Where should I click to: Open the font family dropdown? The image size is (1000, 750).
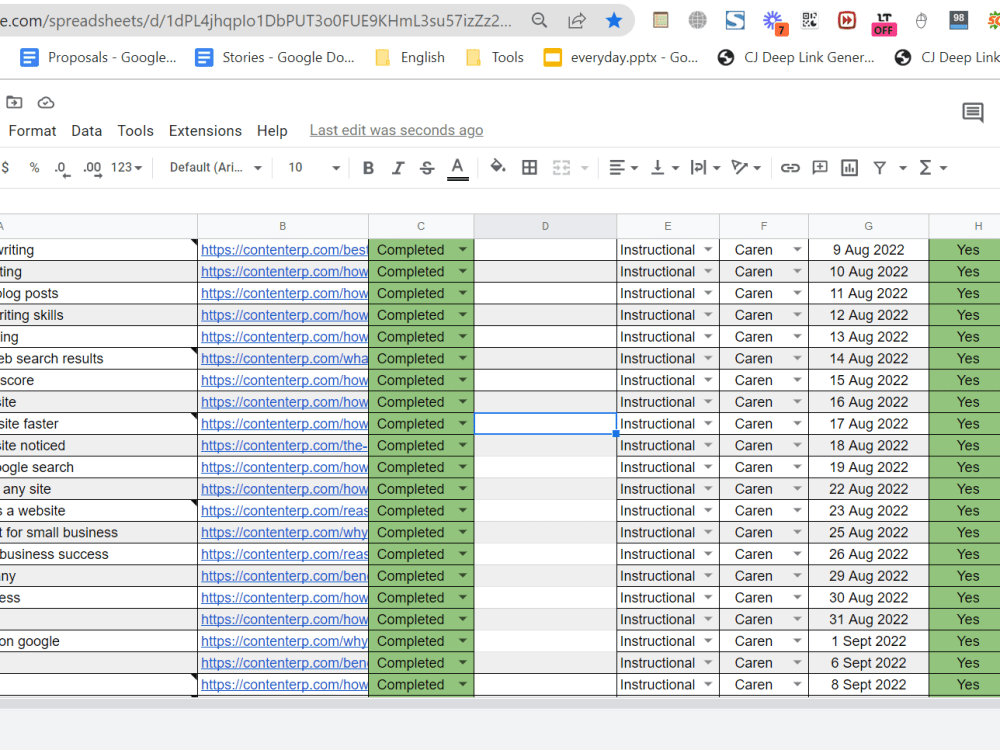click(x=215, y=168)
